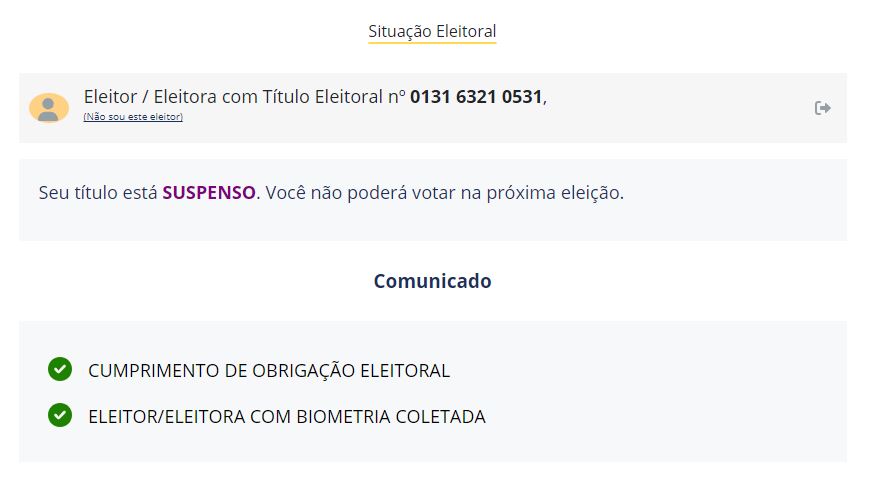Click the exit icon in the voter bar
Screen dimensions: 872x485
[x=823, y=108]
